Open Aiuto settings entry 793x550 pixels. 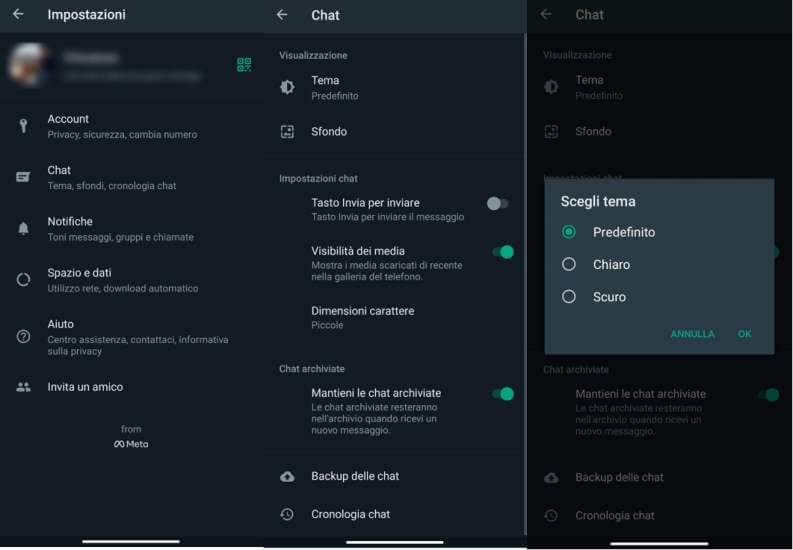[x=131, y=337]
